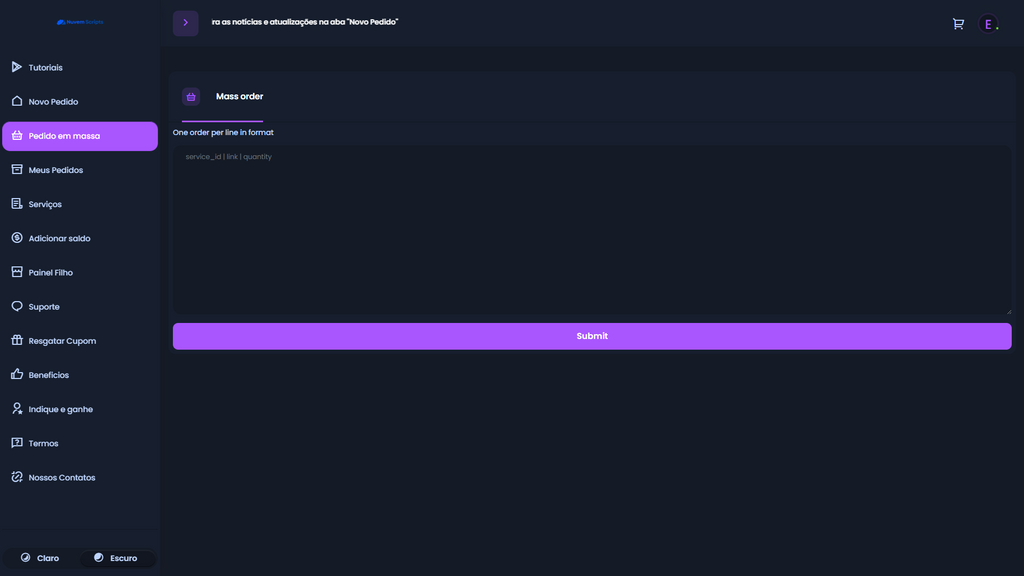Click the Resgatar Cupom gift icon

point(17,340)
